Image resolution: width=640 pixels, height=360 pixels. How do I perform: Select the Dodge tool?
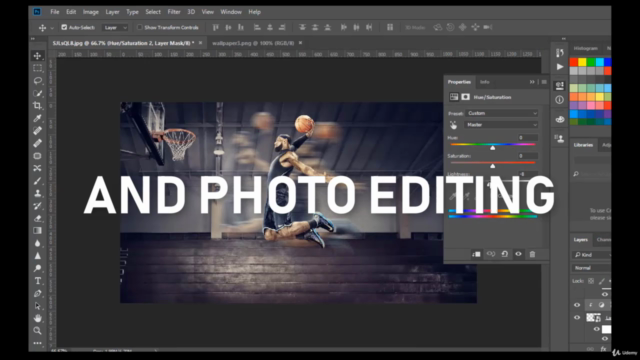pyautogui.click(x=38, y=268)
